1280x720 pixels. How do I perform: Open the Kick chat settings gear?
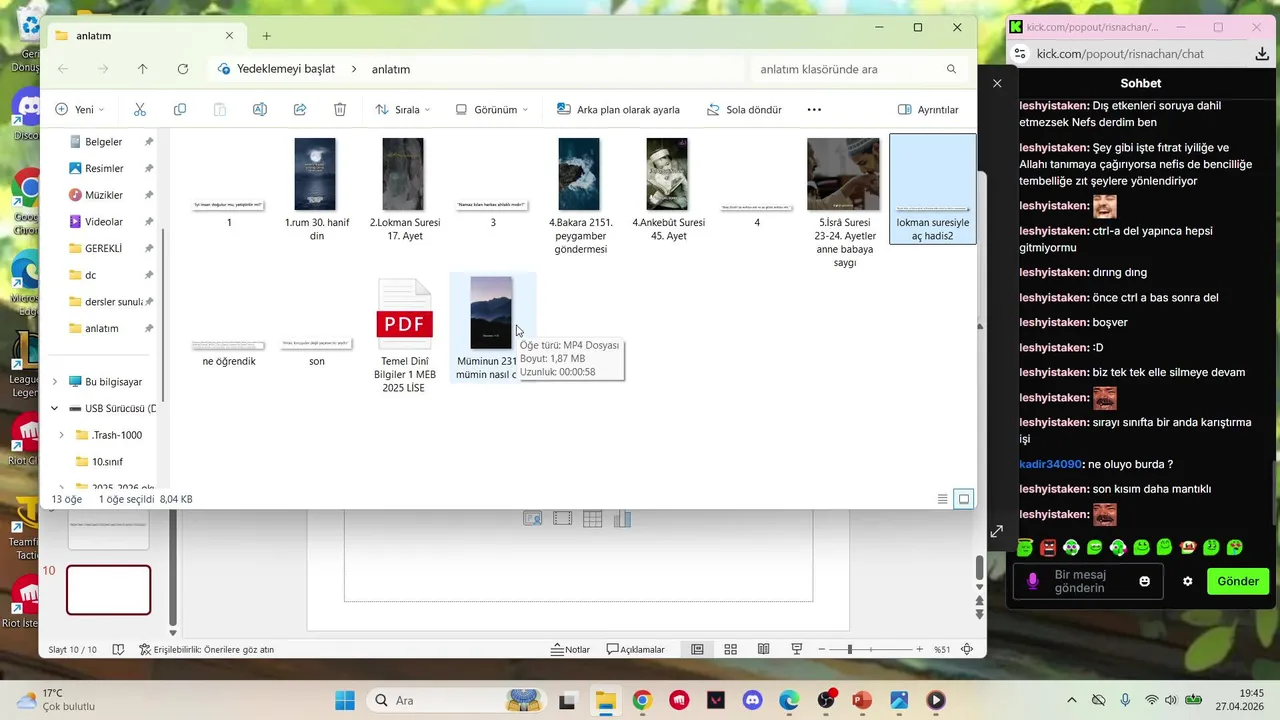pos(1188,581)
